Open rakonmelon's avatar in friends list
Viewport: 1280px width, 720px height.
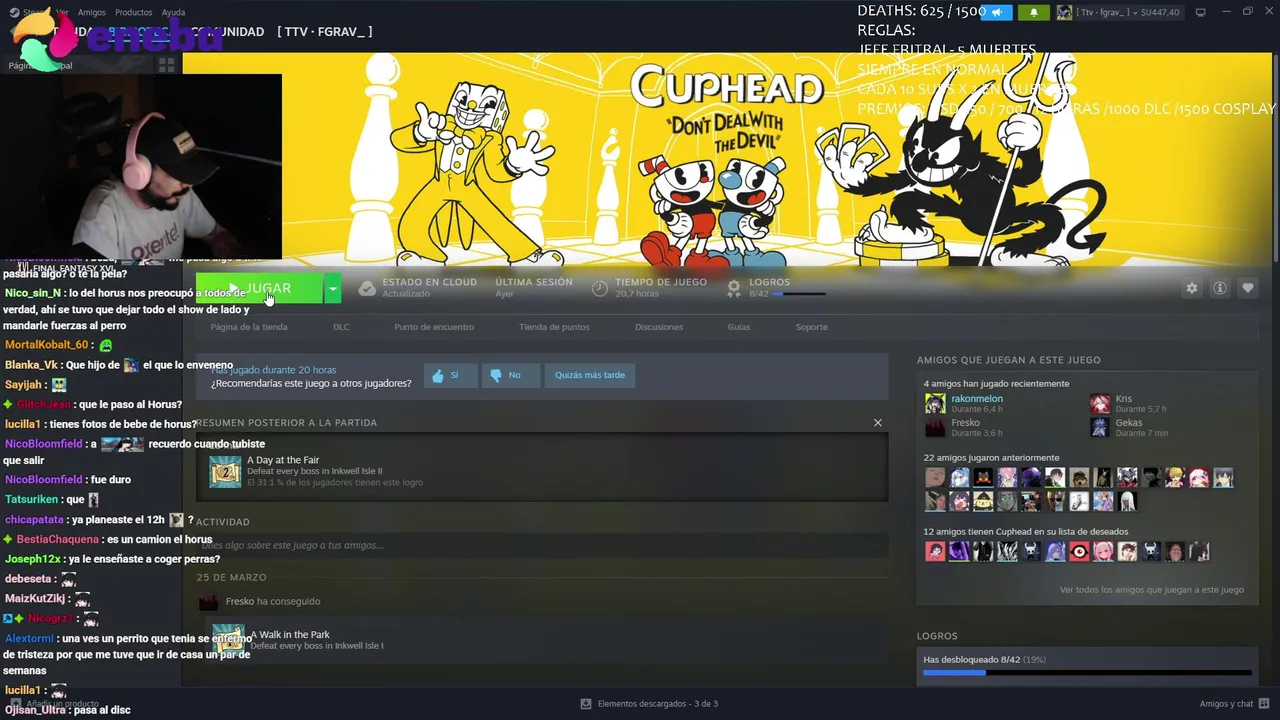pyautogui.click(x=934, y=403)
